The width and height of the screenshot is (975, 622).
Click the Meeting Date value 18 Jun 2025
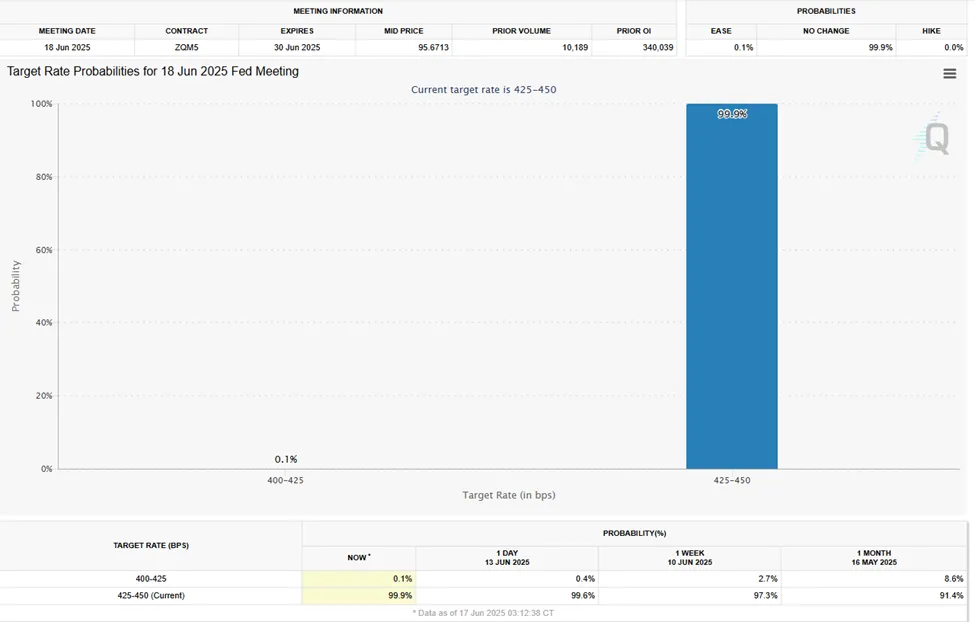[x=67, y=47]
